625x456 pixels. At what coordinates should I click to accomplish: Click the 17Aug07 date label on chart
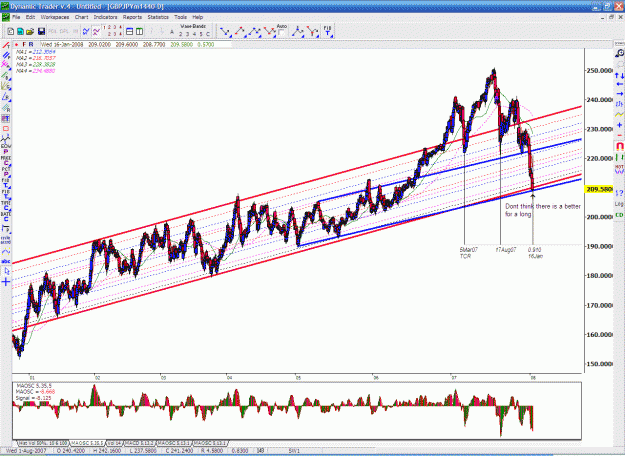coord(506,250)
